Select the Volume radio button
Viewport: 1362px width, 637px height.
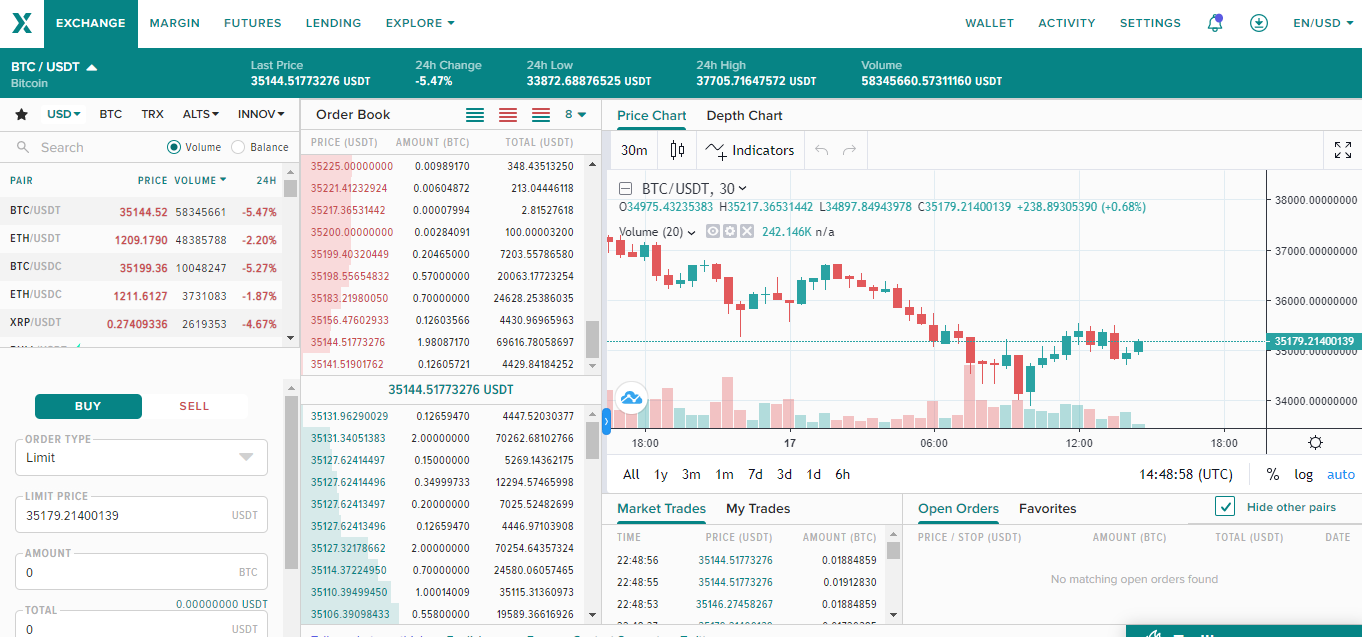pyautogui.click(x=174, y=147)
